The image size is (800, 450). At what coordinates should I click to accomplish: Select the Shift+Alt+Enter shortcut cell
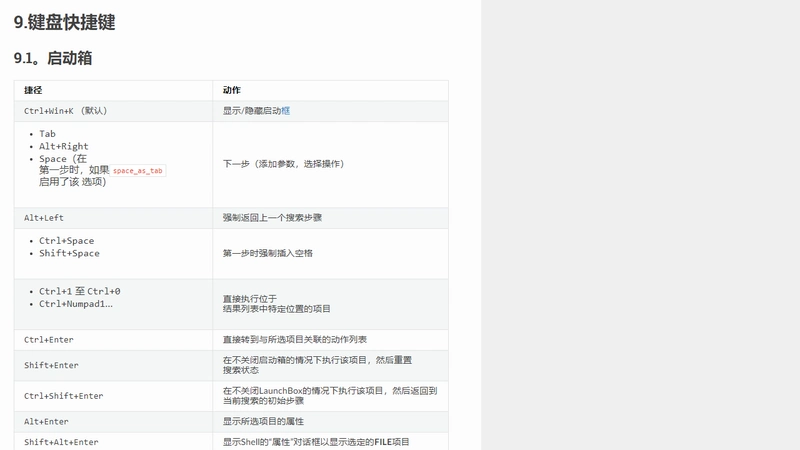(x=113, y=442)
